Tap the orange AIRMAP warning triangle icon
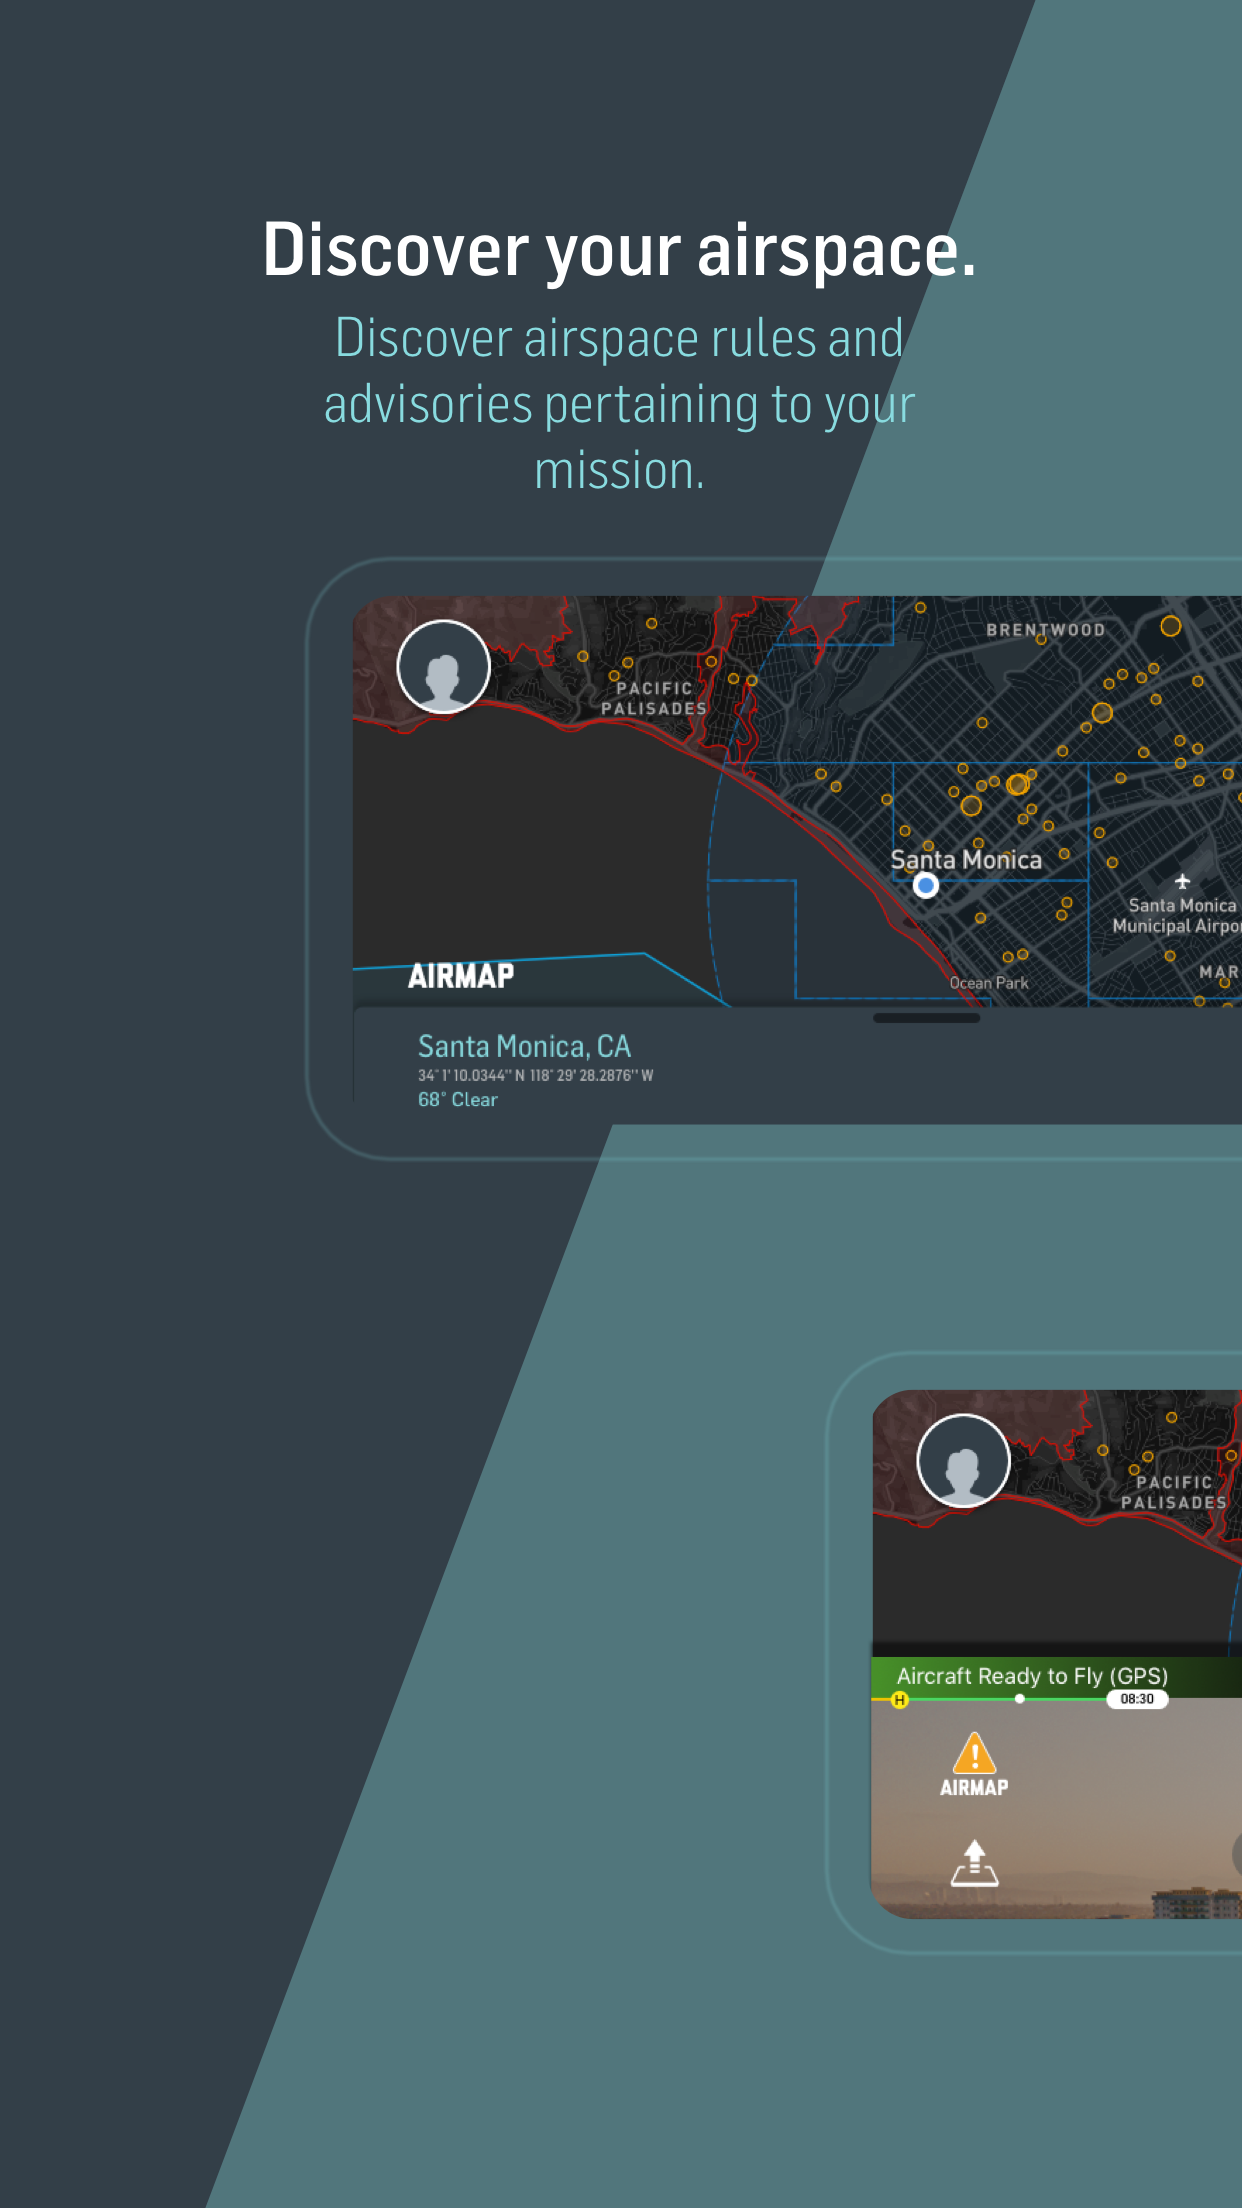This screenshot has height=2208, width=1242. pyautogui.click(x=974, y=1753)
